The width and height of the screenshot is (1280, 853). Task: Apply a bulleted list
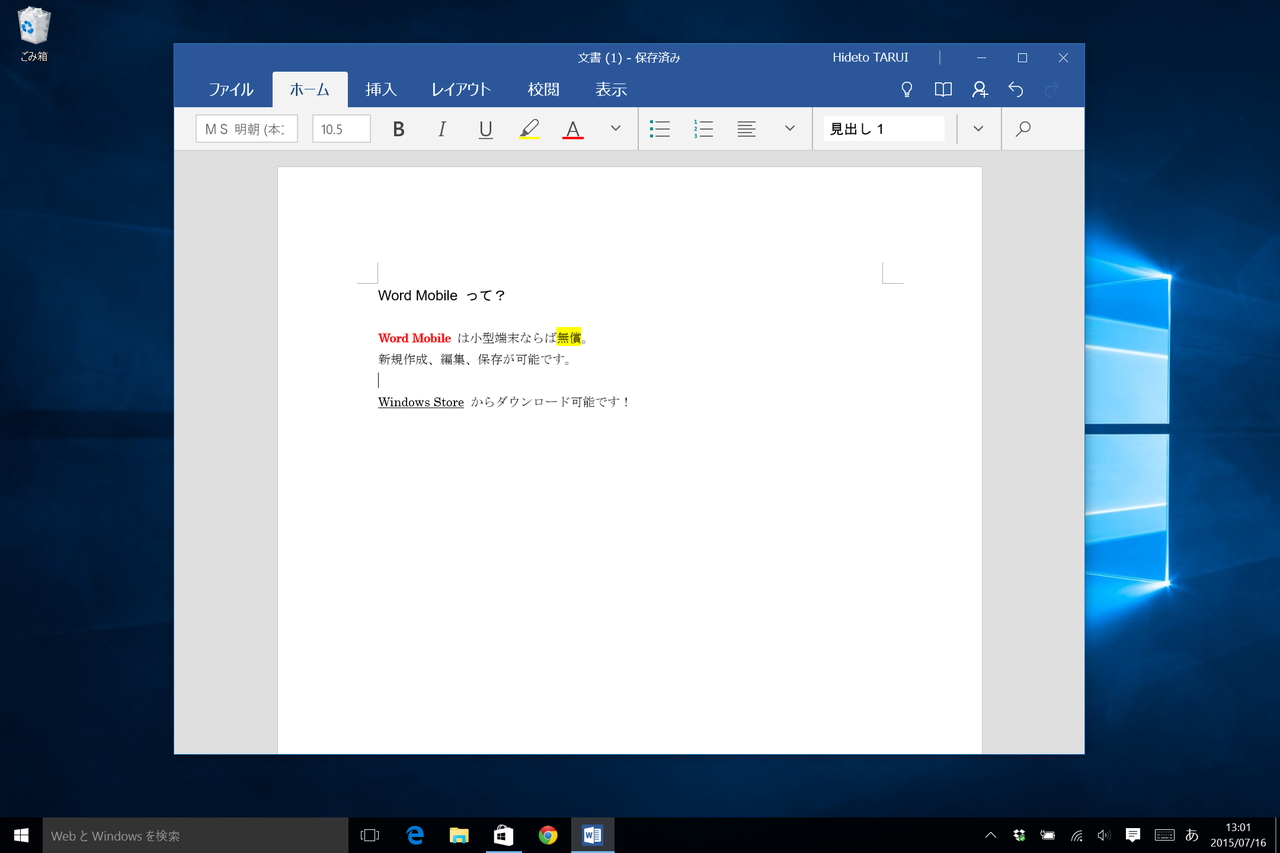[x=659, y=128]
